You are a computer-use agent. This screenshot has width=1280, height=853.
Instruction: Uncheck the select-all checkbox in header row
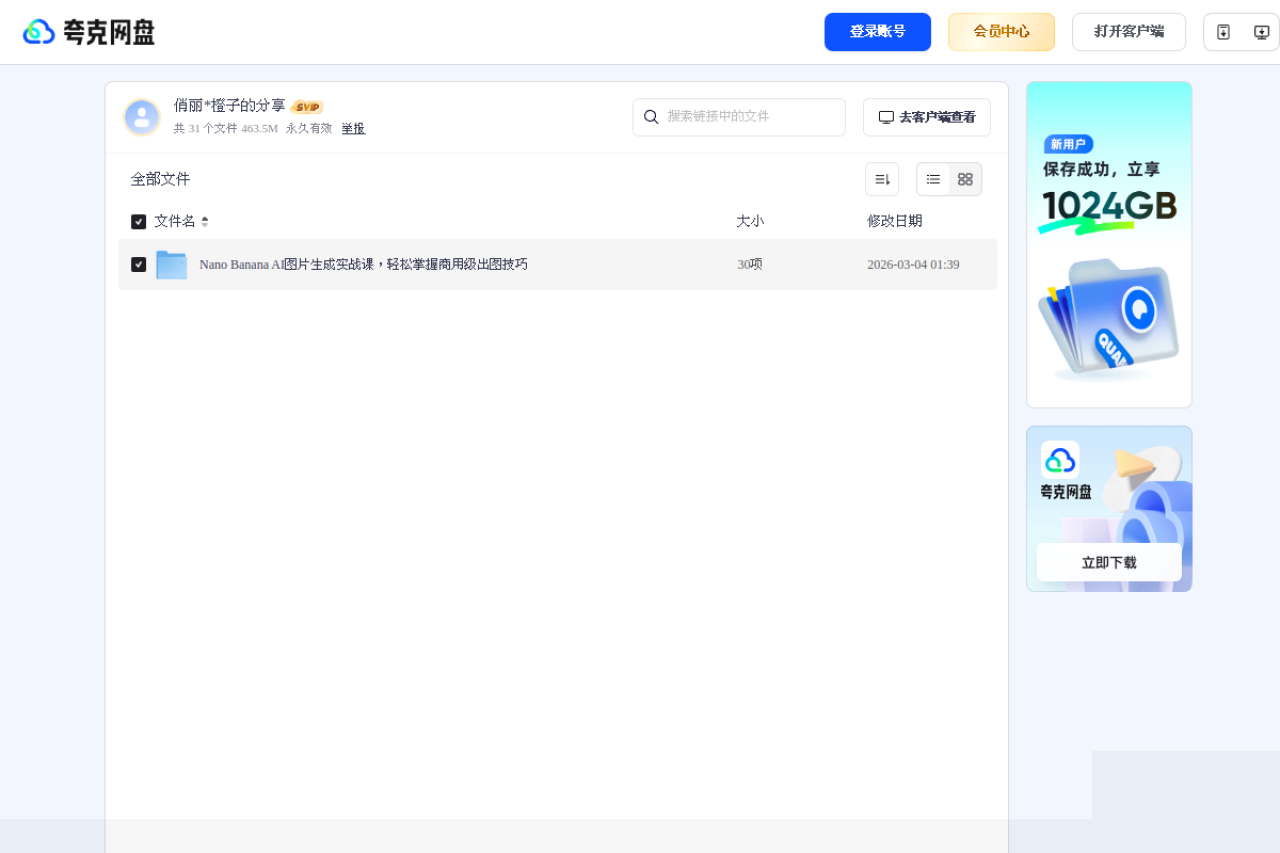pos(138,221)
